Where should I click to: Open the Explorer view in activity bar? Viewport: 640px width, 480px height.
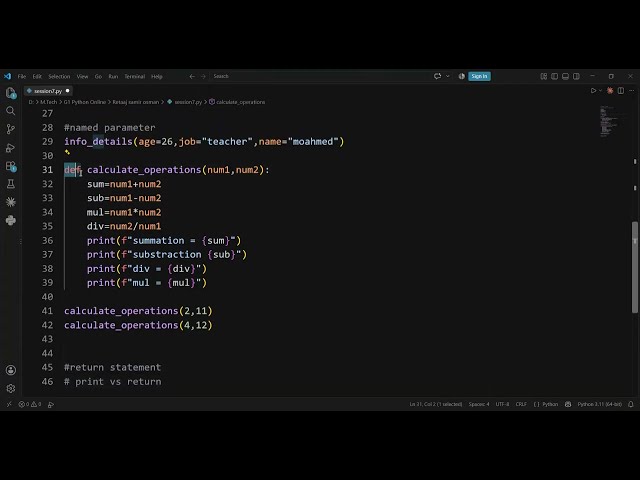[x=11, y=93]
